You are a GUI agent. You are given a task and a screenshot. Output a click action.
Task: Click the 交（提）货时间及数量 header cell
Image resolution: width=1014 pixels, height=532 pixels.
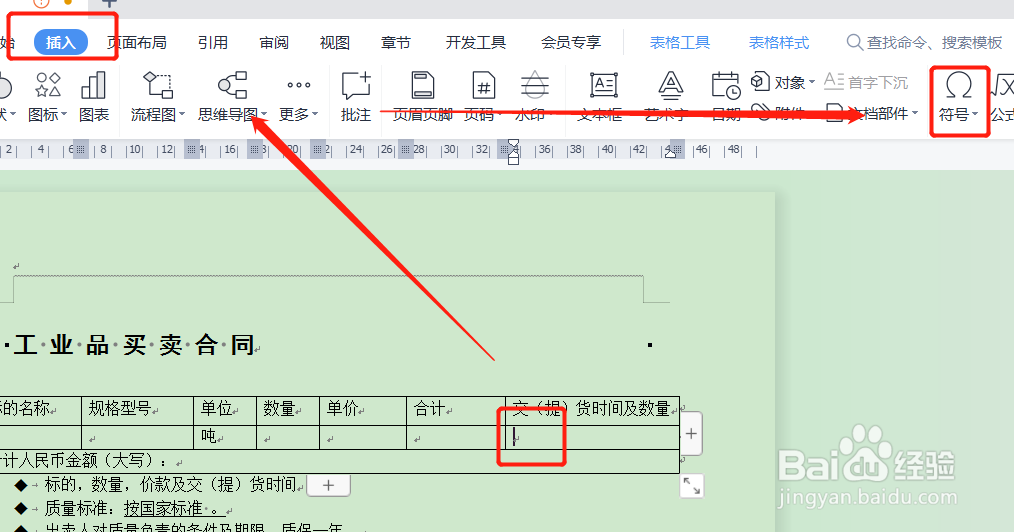click(x=592, y=409)
